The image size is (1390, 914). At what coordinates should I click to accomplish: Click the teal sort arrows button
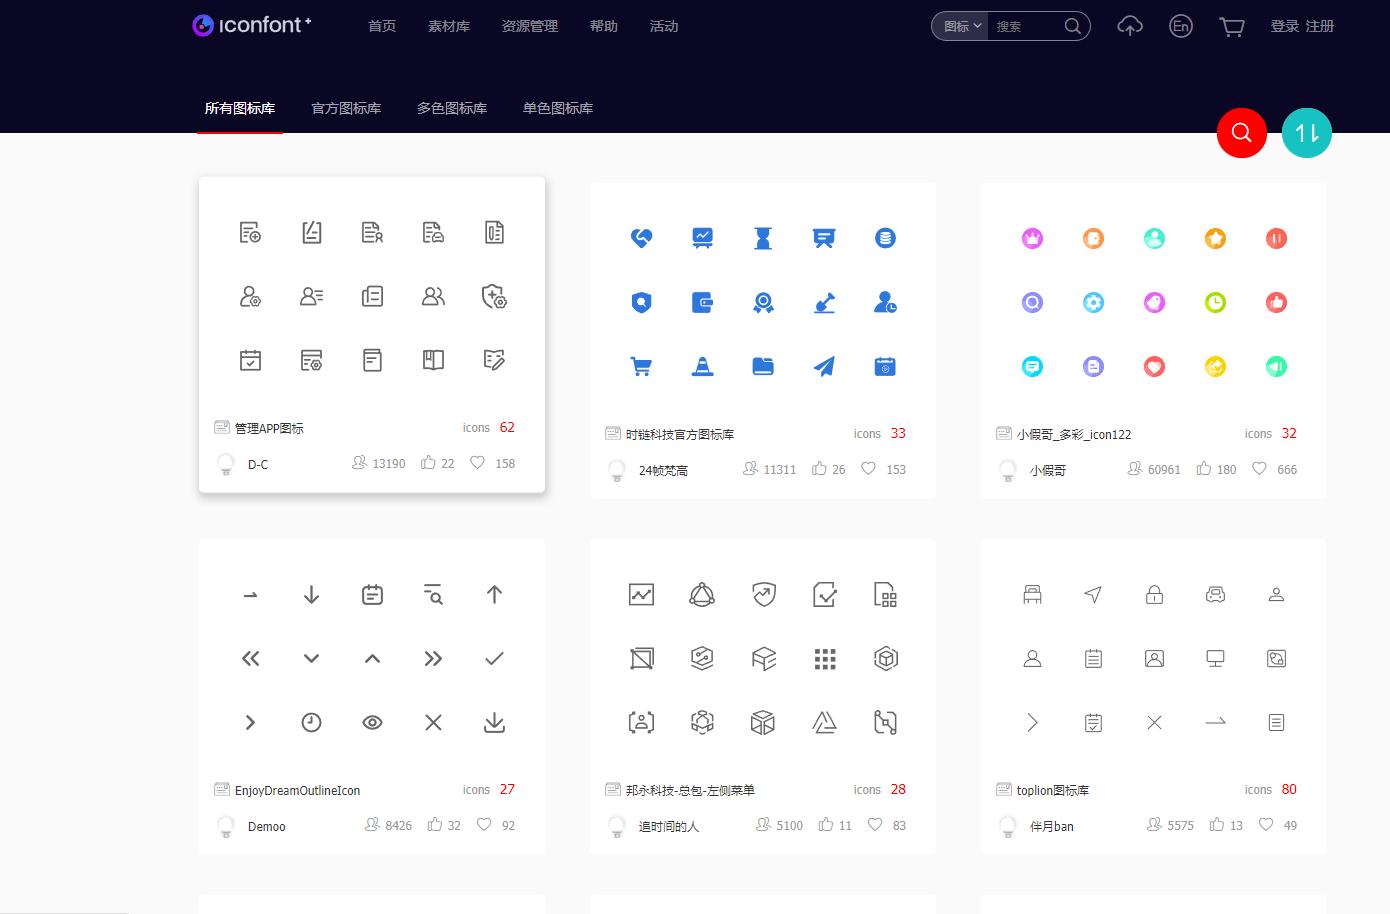click(x=1306, y=133)
